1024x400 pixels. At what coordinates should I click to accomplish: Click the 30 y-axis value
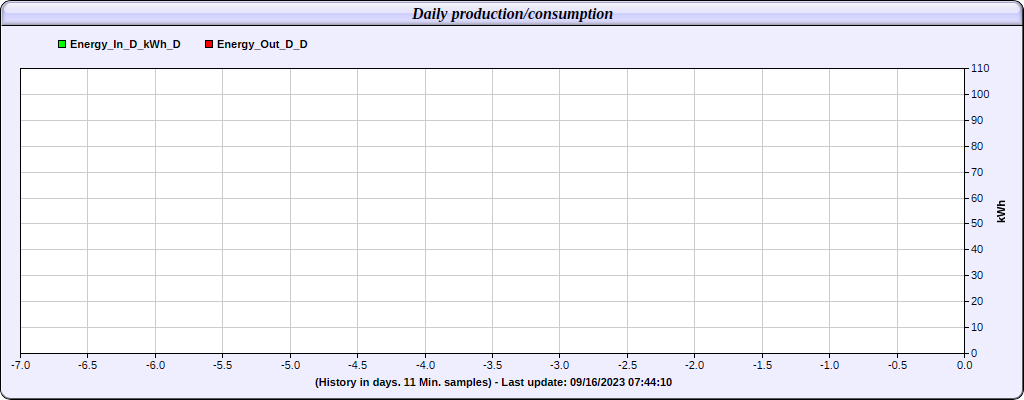pyautogui.click(x=978, y=276)
